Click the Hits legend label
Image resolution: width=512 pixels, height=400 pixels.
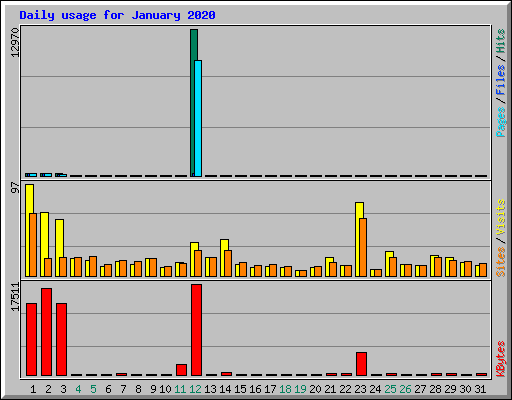[501, 41]
